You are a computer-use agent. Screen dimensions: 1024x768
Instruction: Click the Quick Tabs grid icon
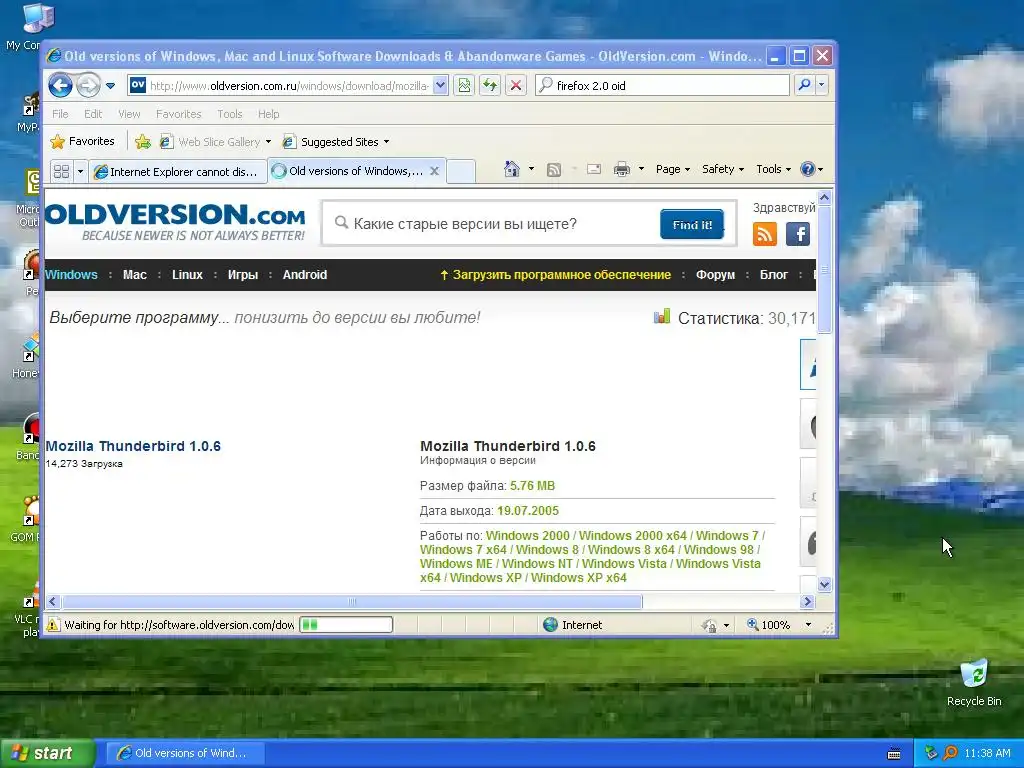tap(61, 171)
